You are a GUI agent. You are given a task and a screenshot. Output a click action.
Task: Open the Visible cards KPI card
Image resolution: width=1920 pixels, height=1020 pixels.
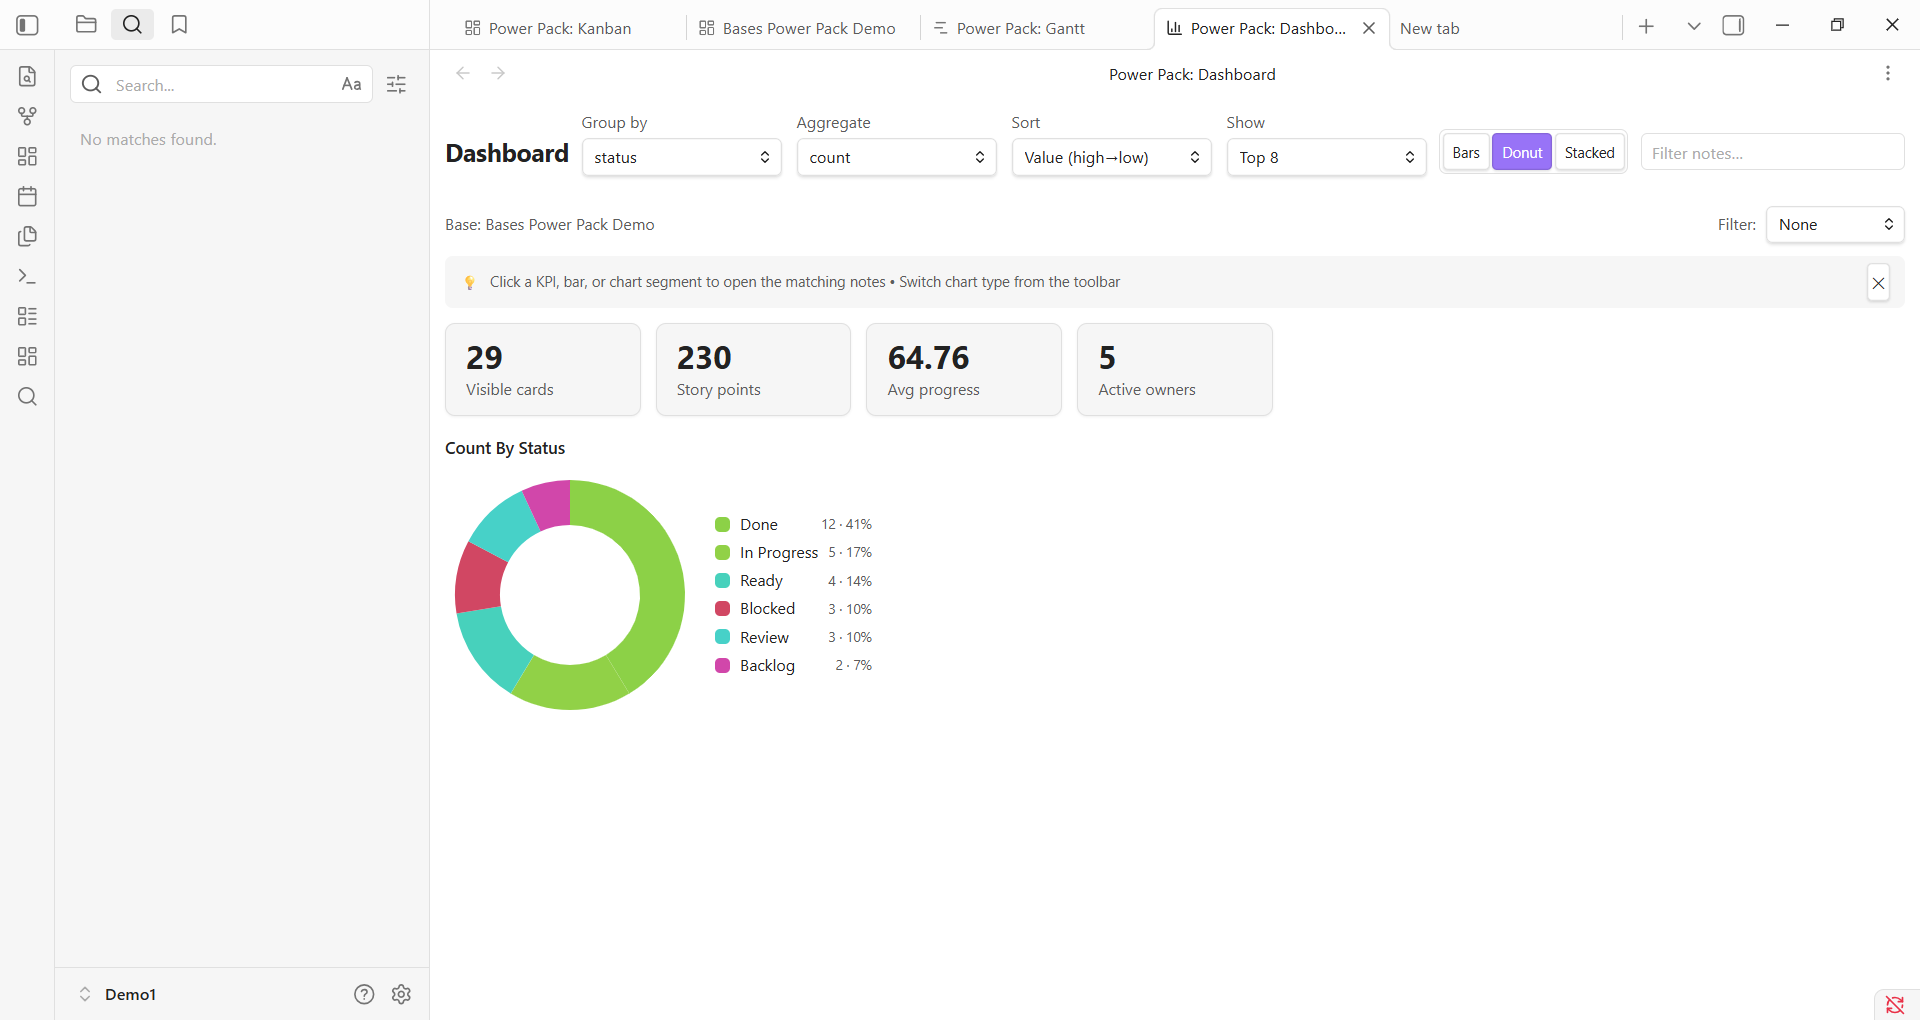[x=543, y=369]
